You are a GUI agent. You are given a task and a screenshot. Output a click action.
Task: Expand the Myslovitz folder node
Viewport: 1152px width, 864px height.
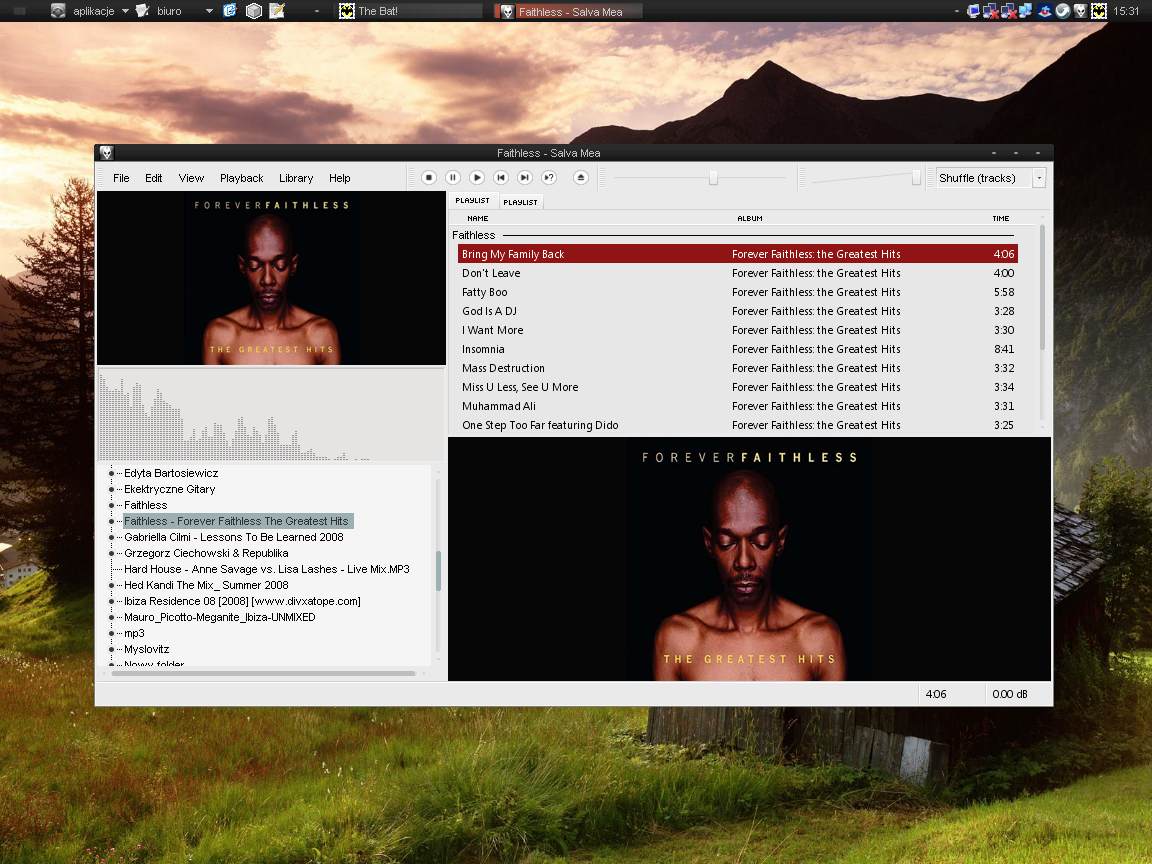[x=111, y=649]
